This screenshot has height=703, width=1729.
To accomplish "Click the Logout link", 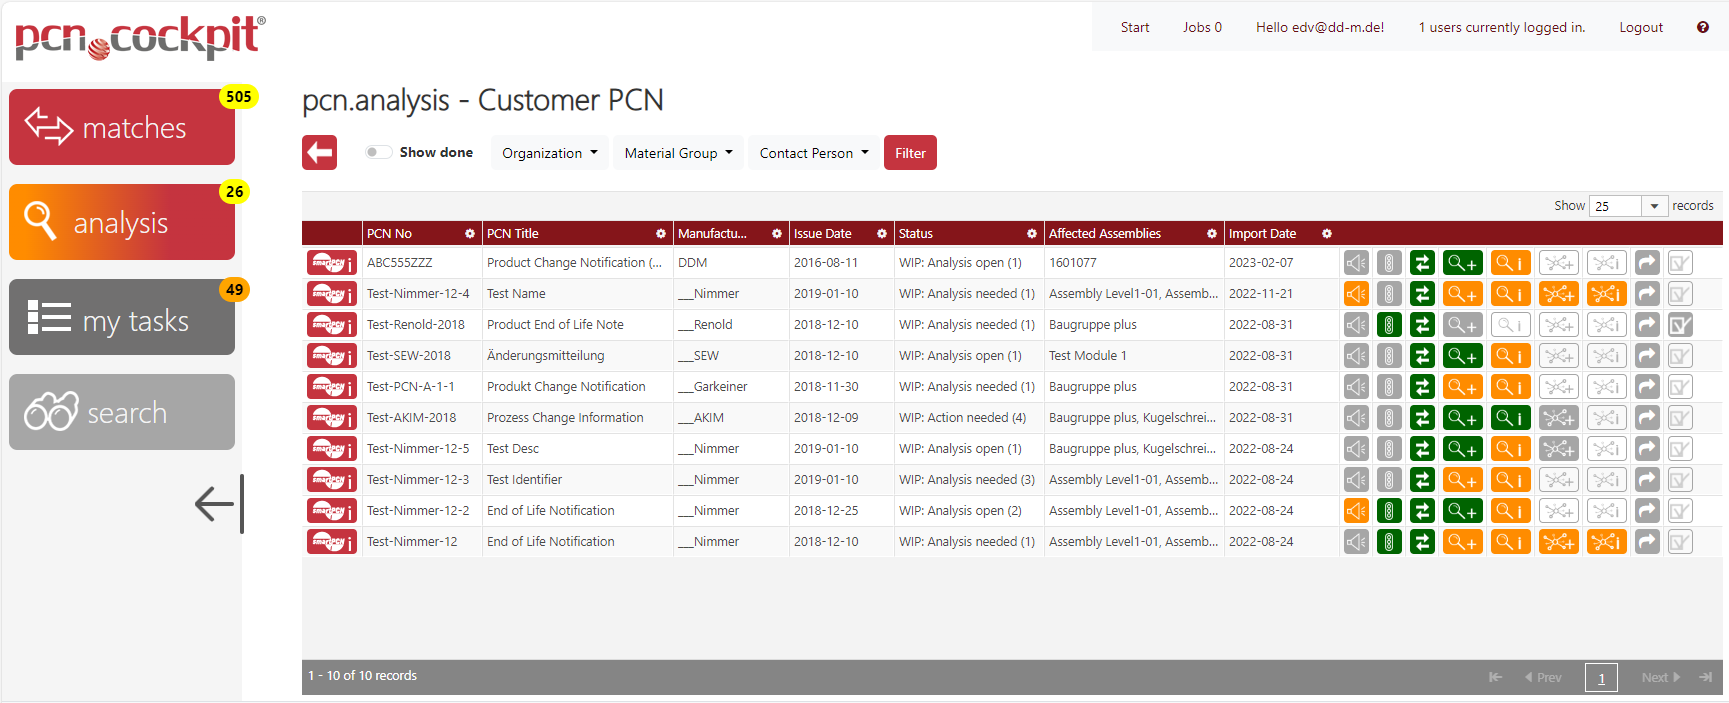I will pyautogui.click(x=1641, y=27).
